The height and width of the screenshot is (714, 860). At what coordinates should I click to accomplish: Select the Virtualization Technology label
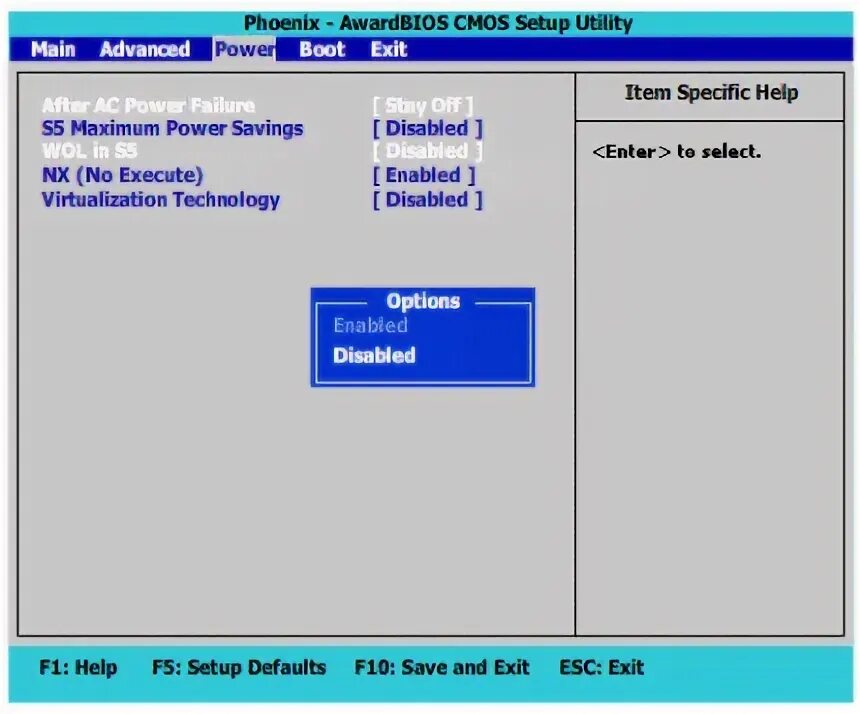161,200
